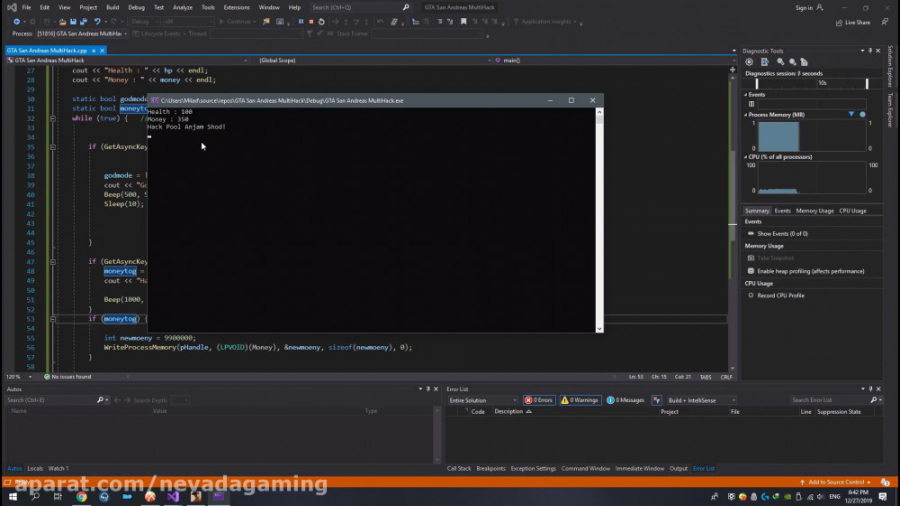Switch to the Locals tab

[35, 469]
